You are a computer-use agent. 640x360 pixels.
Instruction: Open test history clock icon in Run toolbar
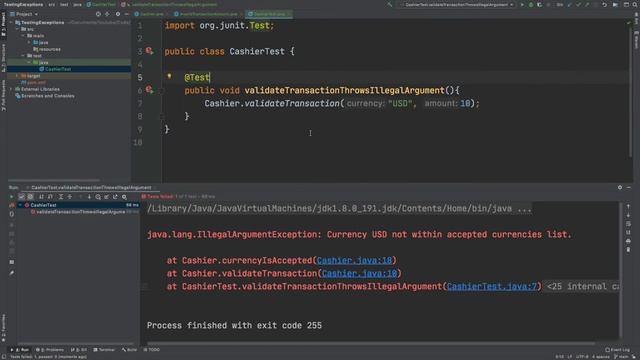click(x=98, y=197)
